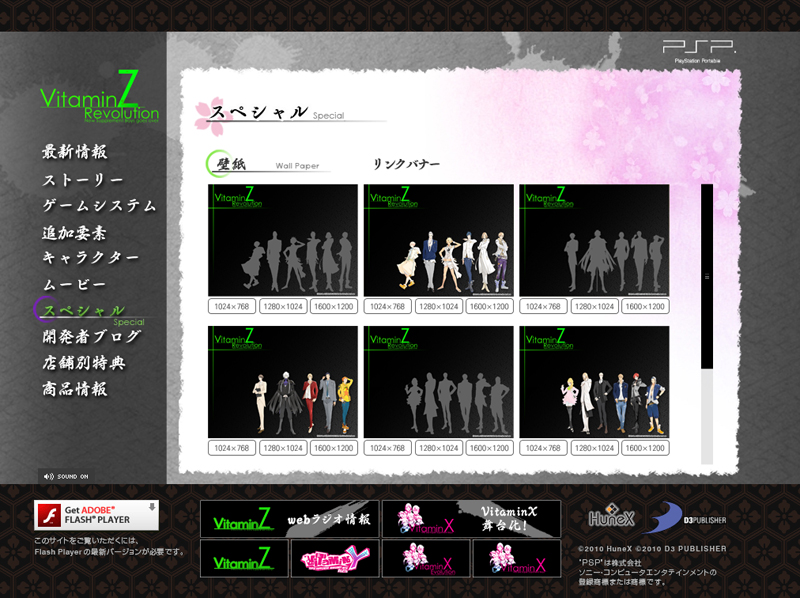The height and width of the screenshot is (598, 800).
Task: Open the colored wallpaper with black-caped character
Action: (x=283, y=382)
